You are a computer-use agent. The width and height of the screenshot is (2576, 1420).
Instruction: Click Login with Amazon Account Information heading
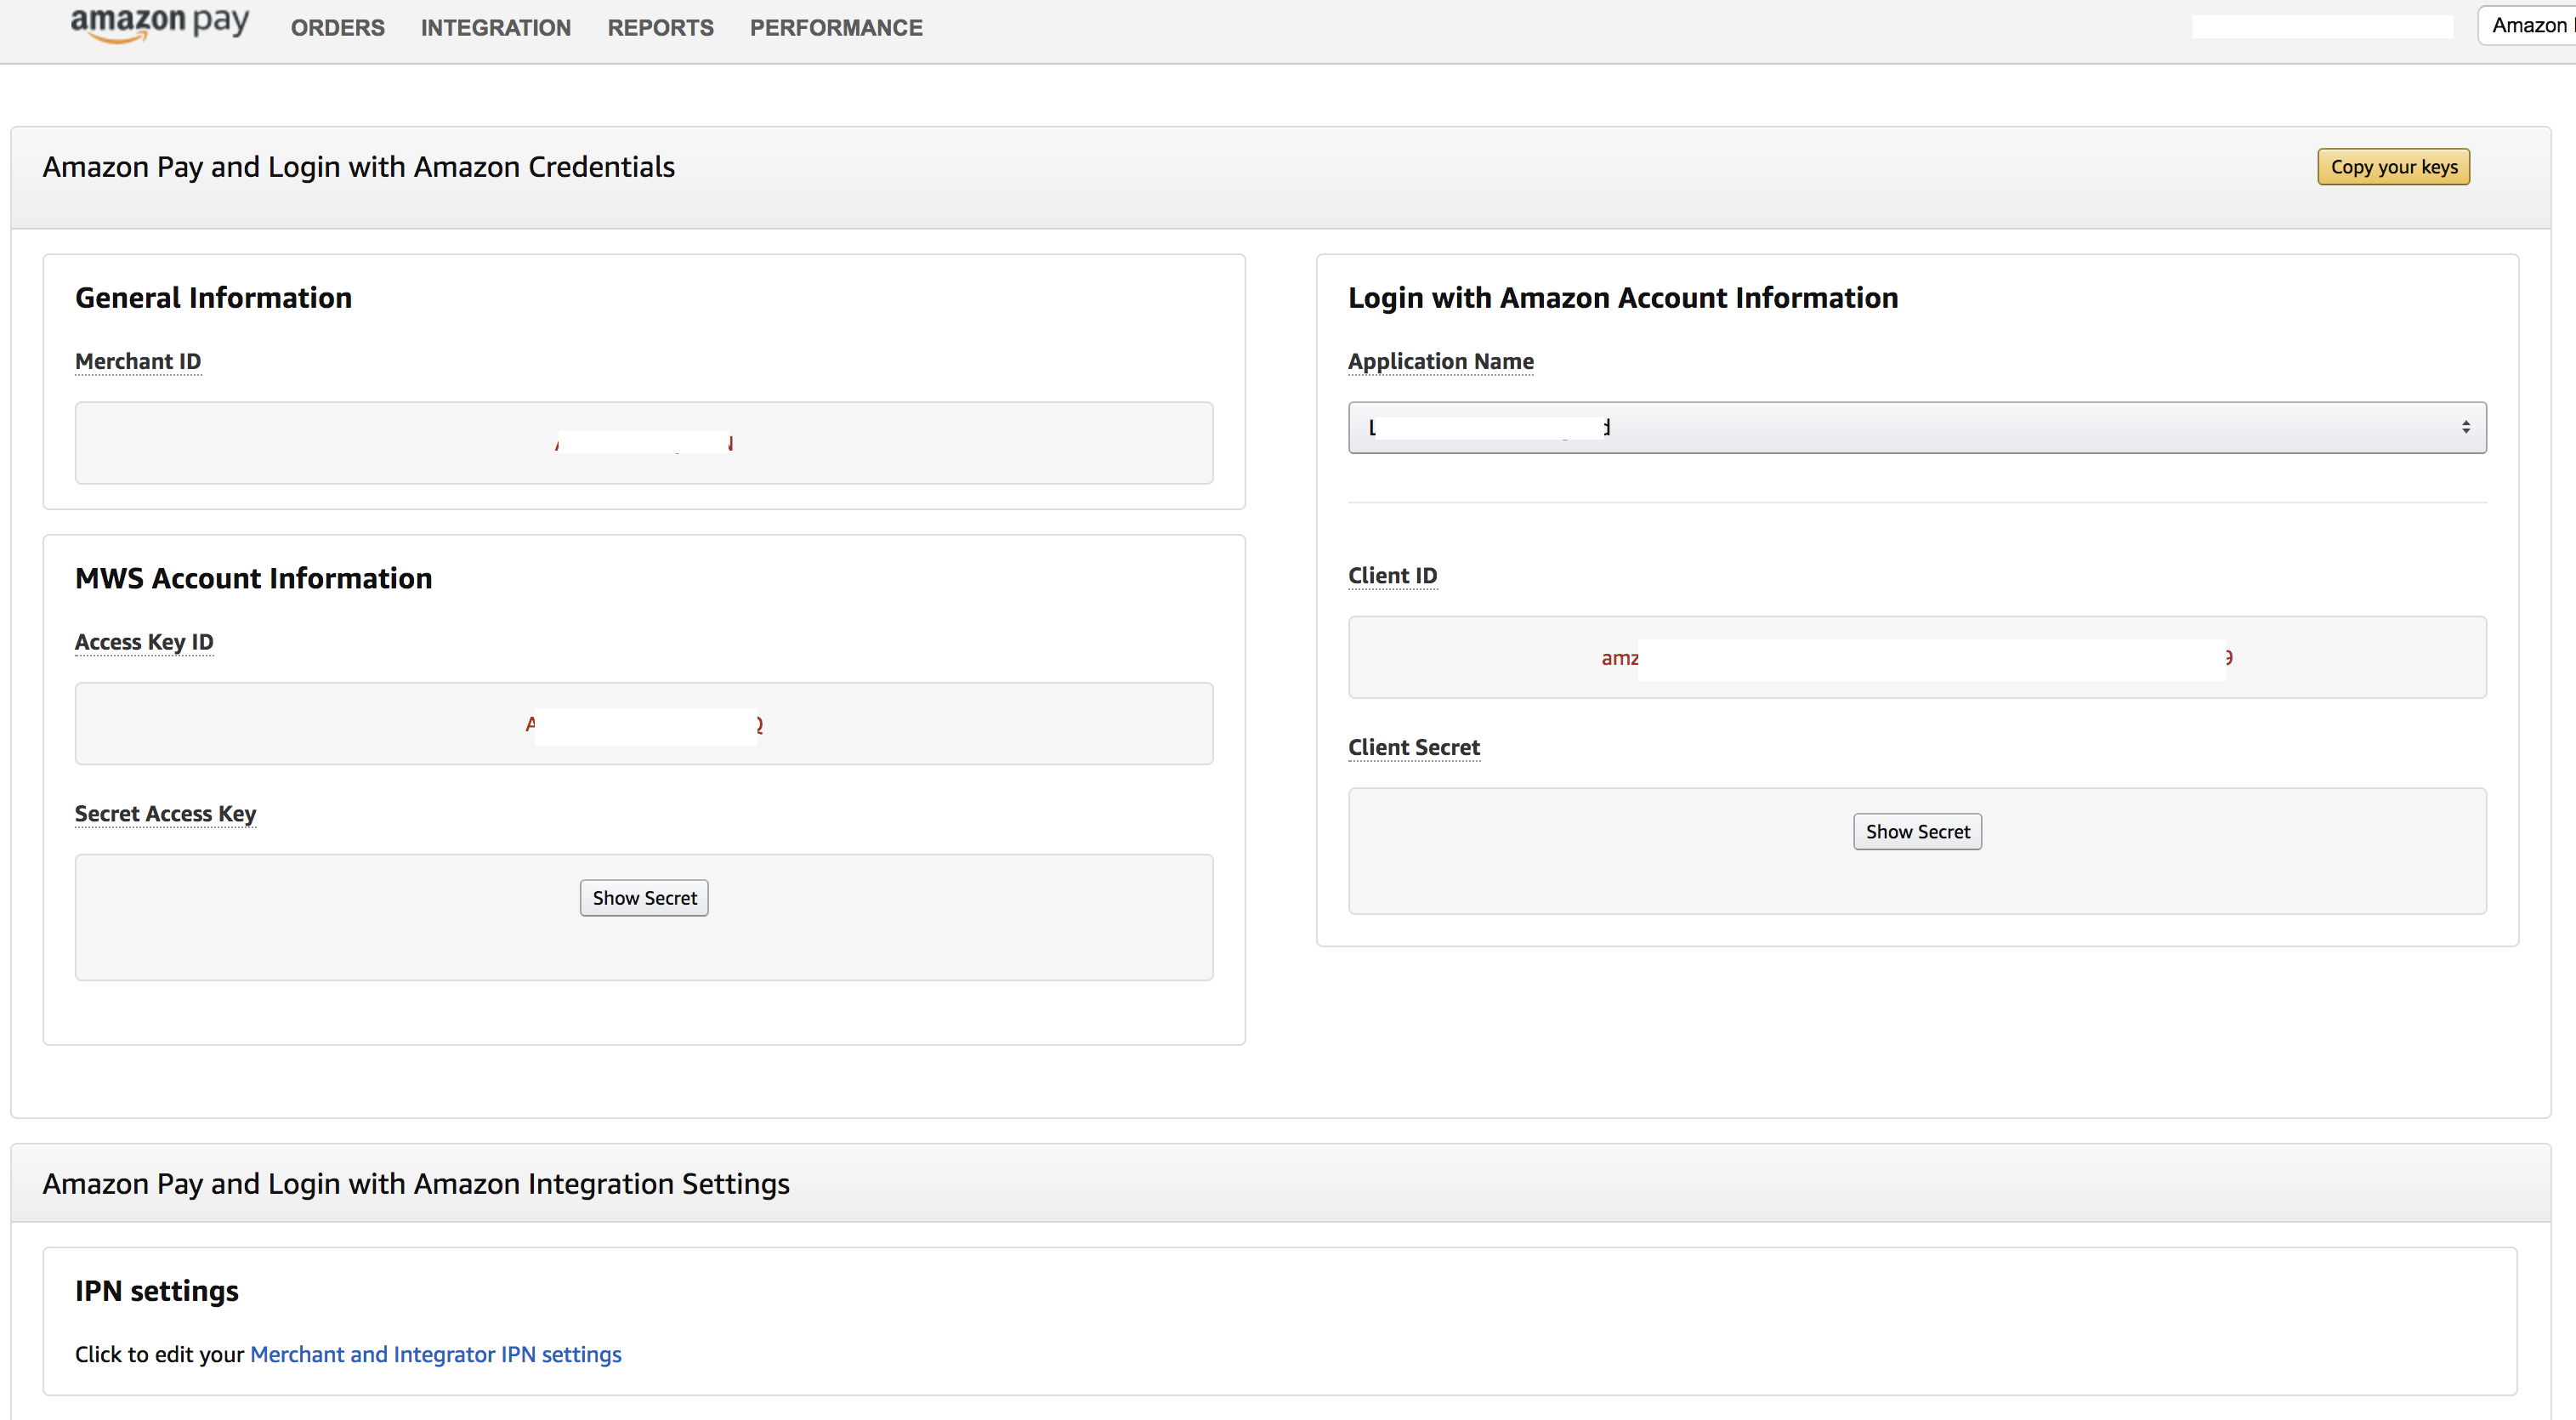(1622, 298)
